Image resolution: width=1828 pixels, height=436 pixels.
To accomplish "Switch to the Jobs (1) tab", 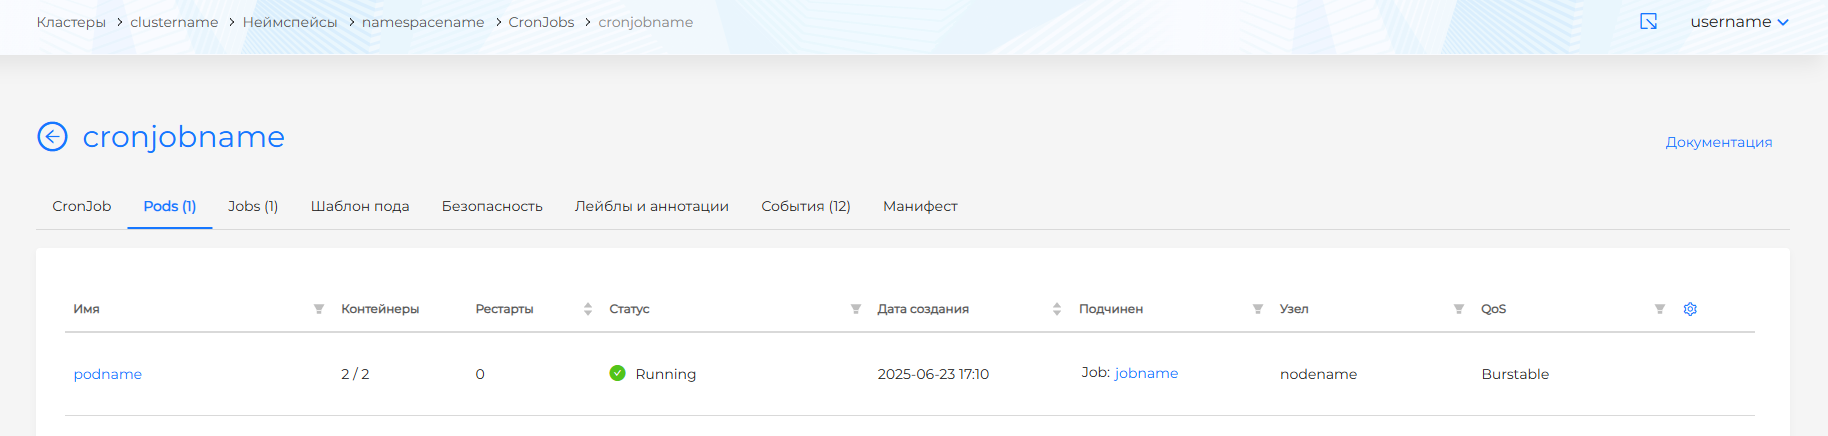I will [x=253, y=206].
